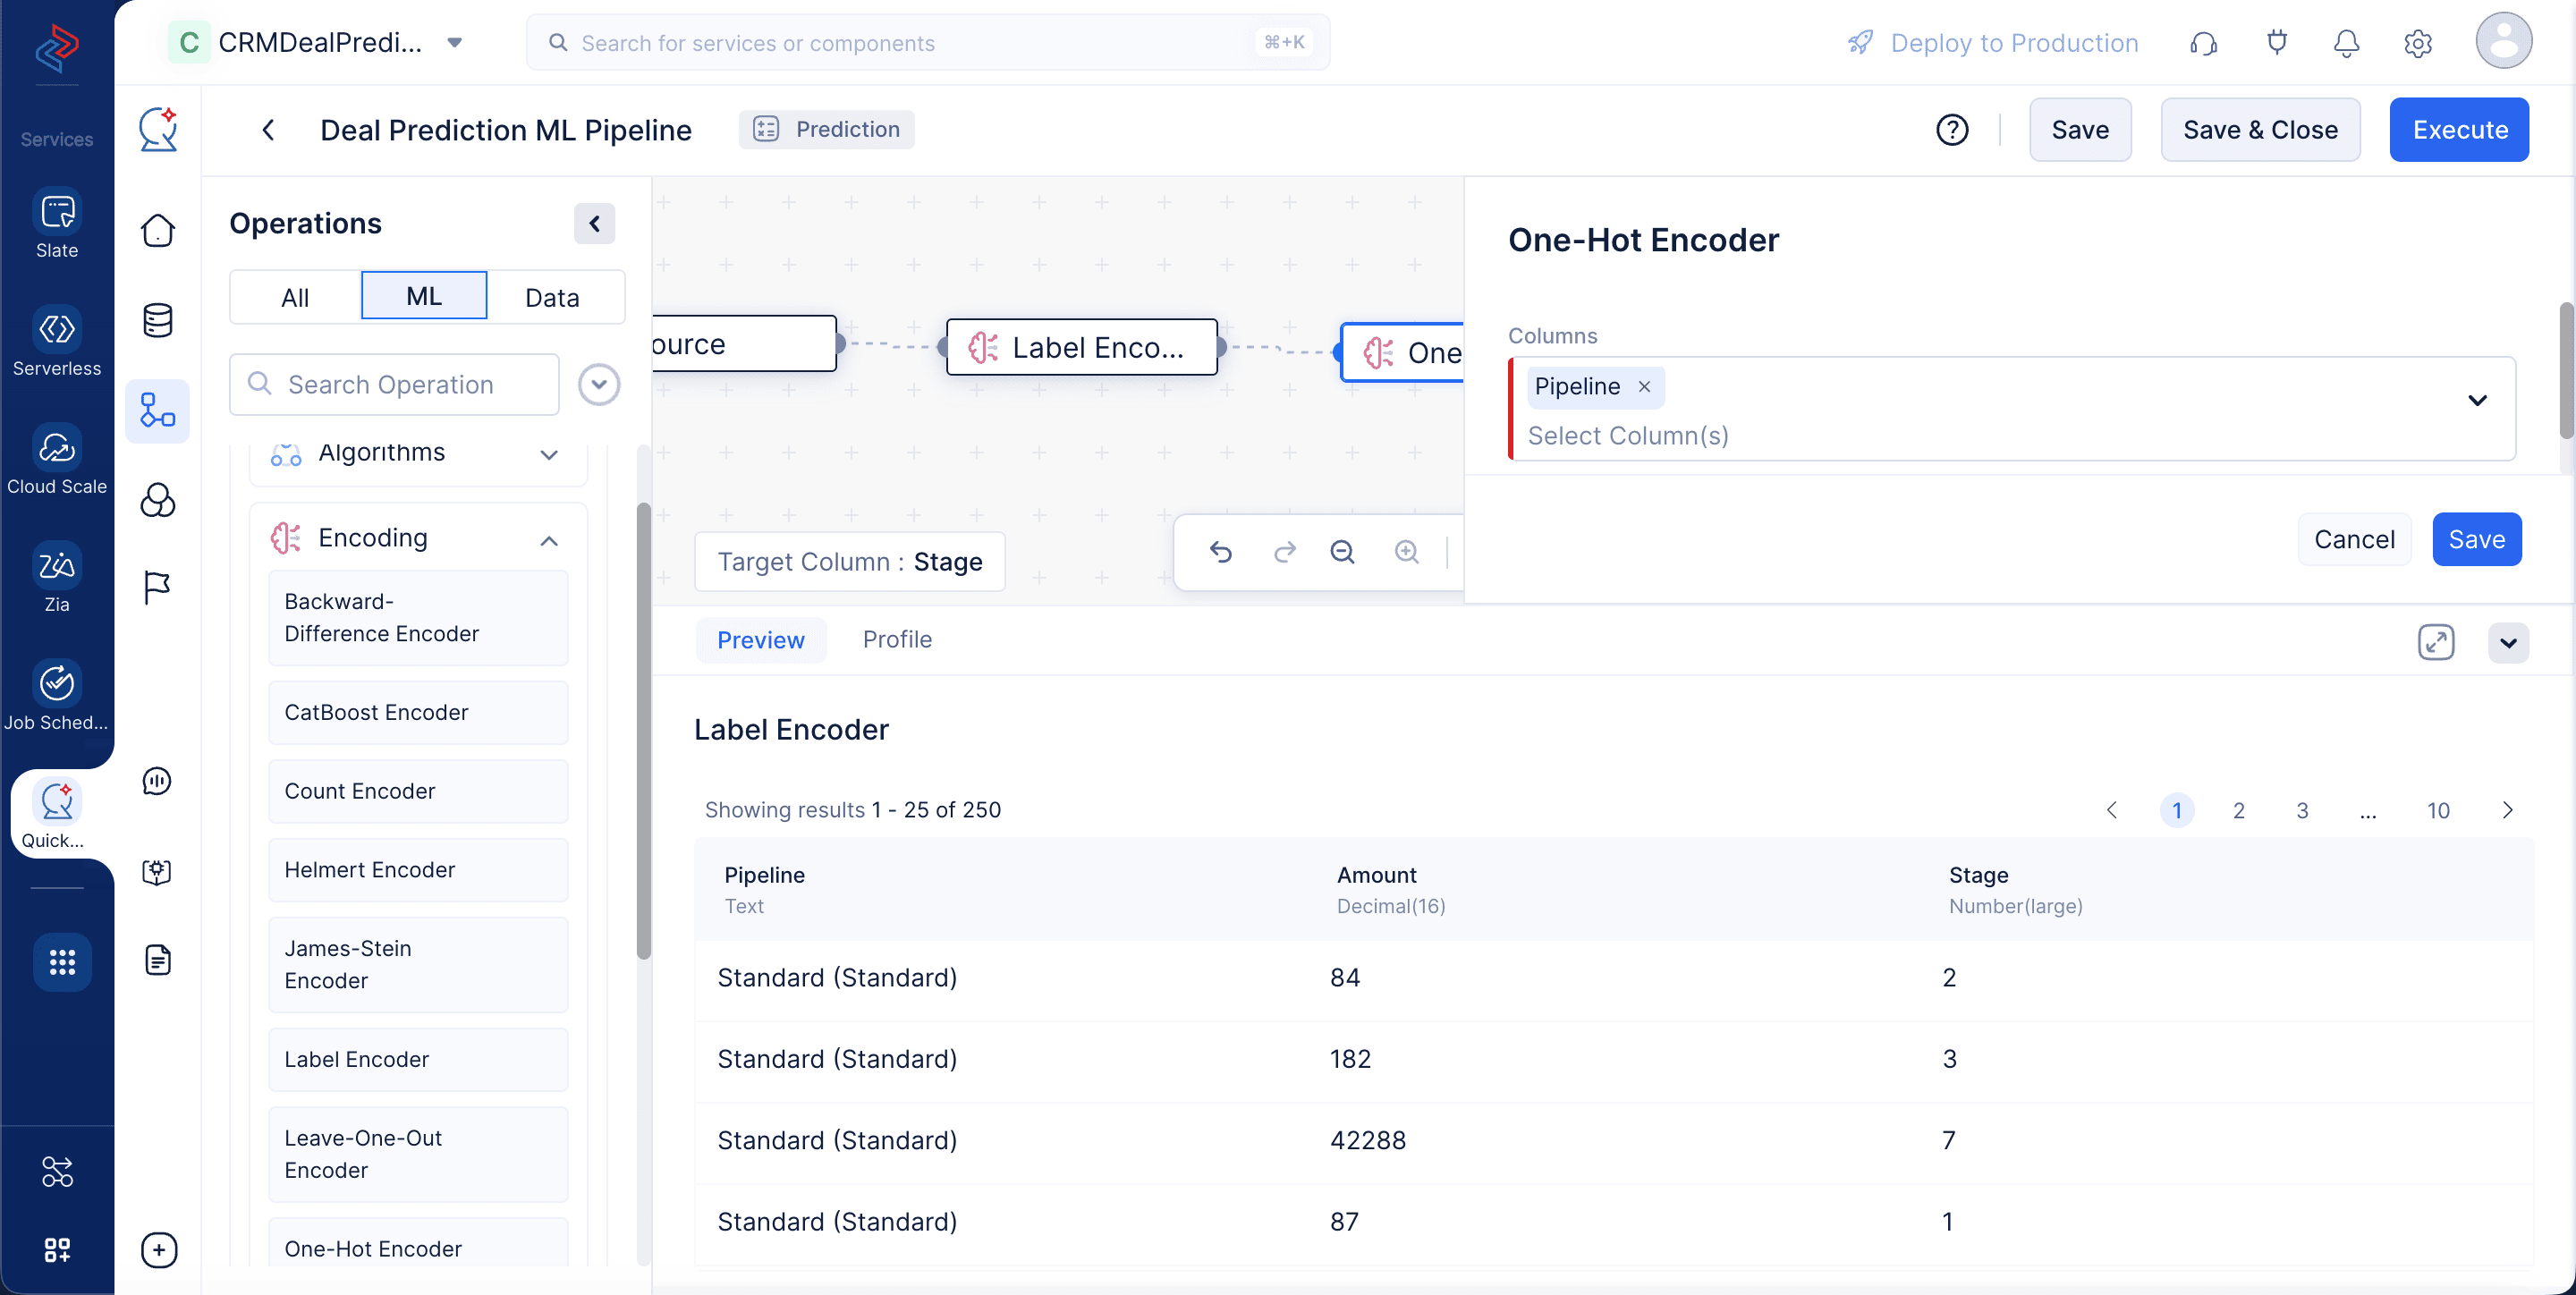This screenshot has height=1295, width=2576.
Task: Open the all-services grid icon
Action: click(62, 962)
